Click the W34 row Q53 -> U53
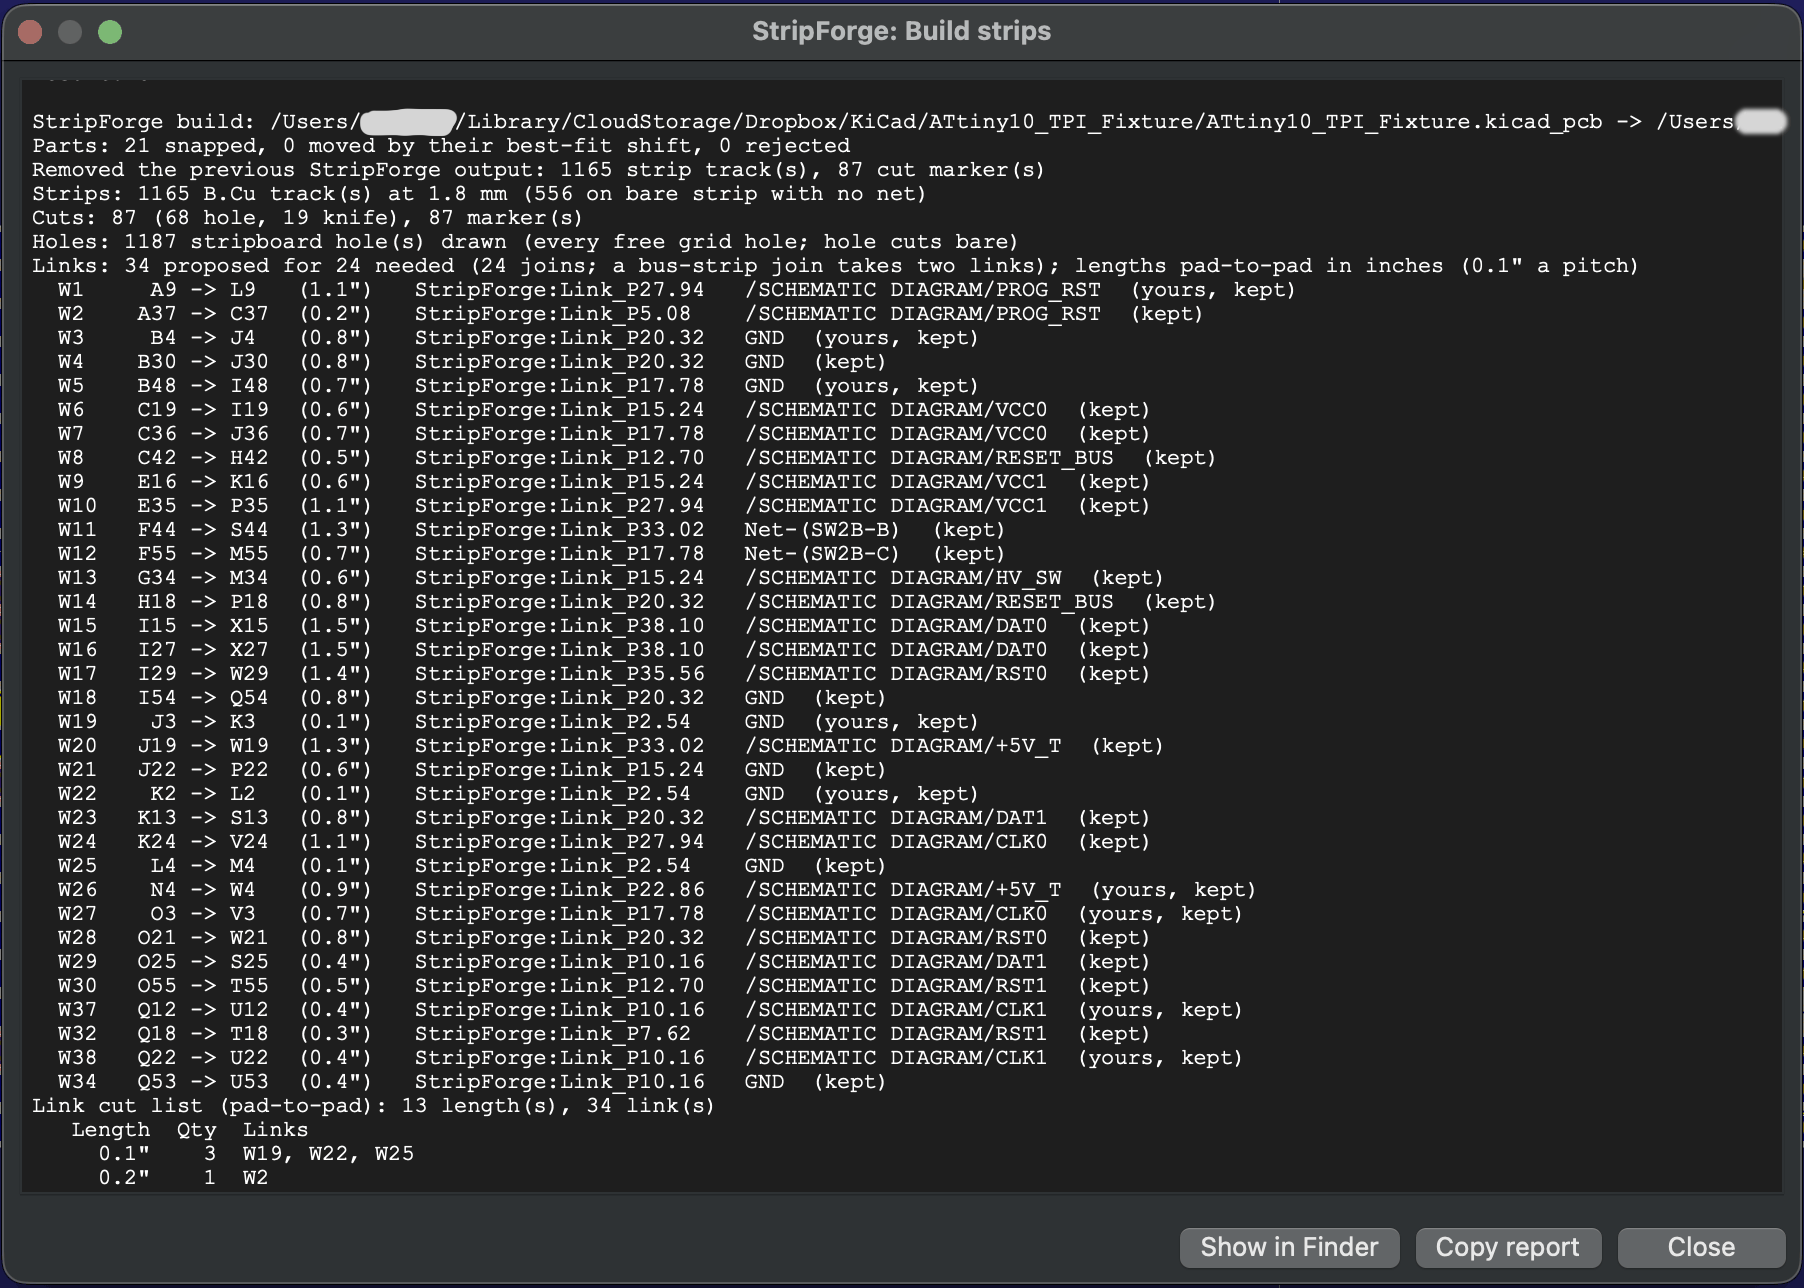Screen dimensions: 1804x1288 472,1082
